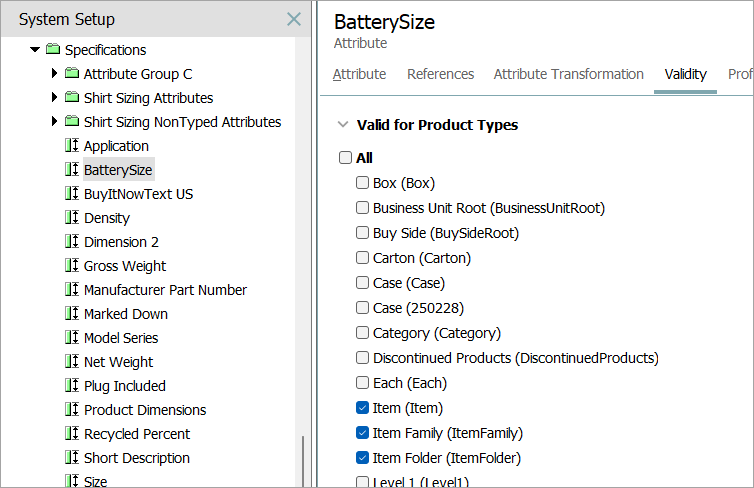The height and width of the screenshot is (488, 754).
Task: Select BuyItNowText US attribute
Action: pyautogui.click(x=138, y=194)
